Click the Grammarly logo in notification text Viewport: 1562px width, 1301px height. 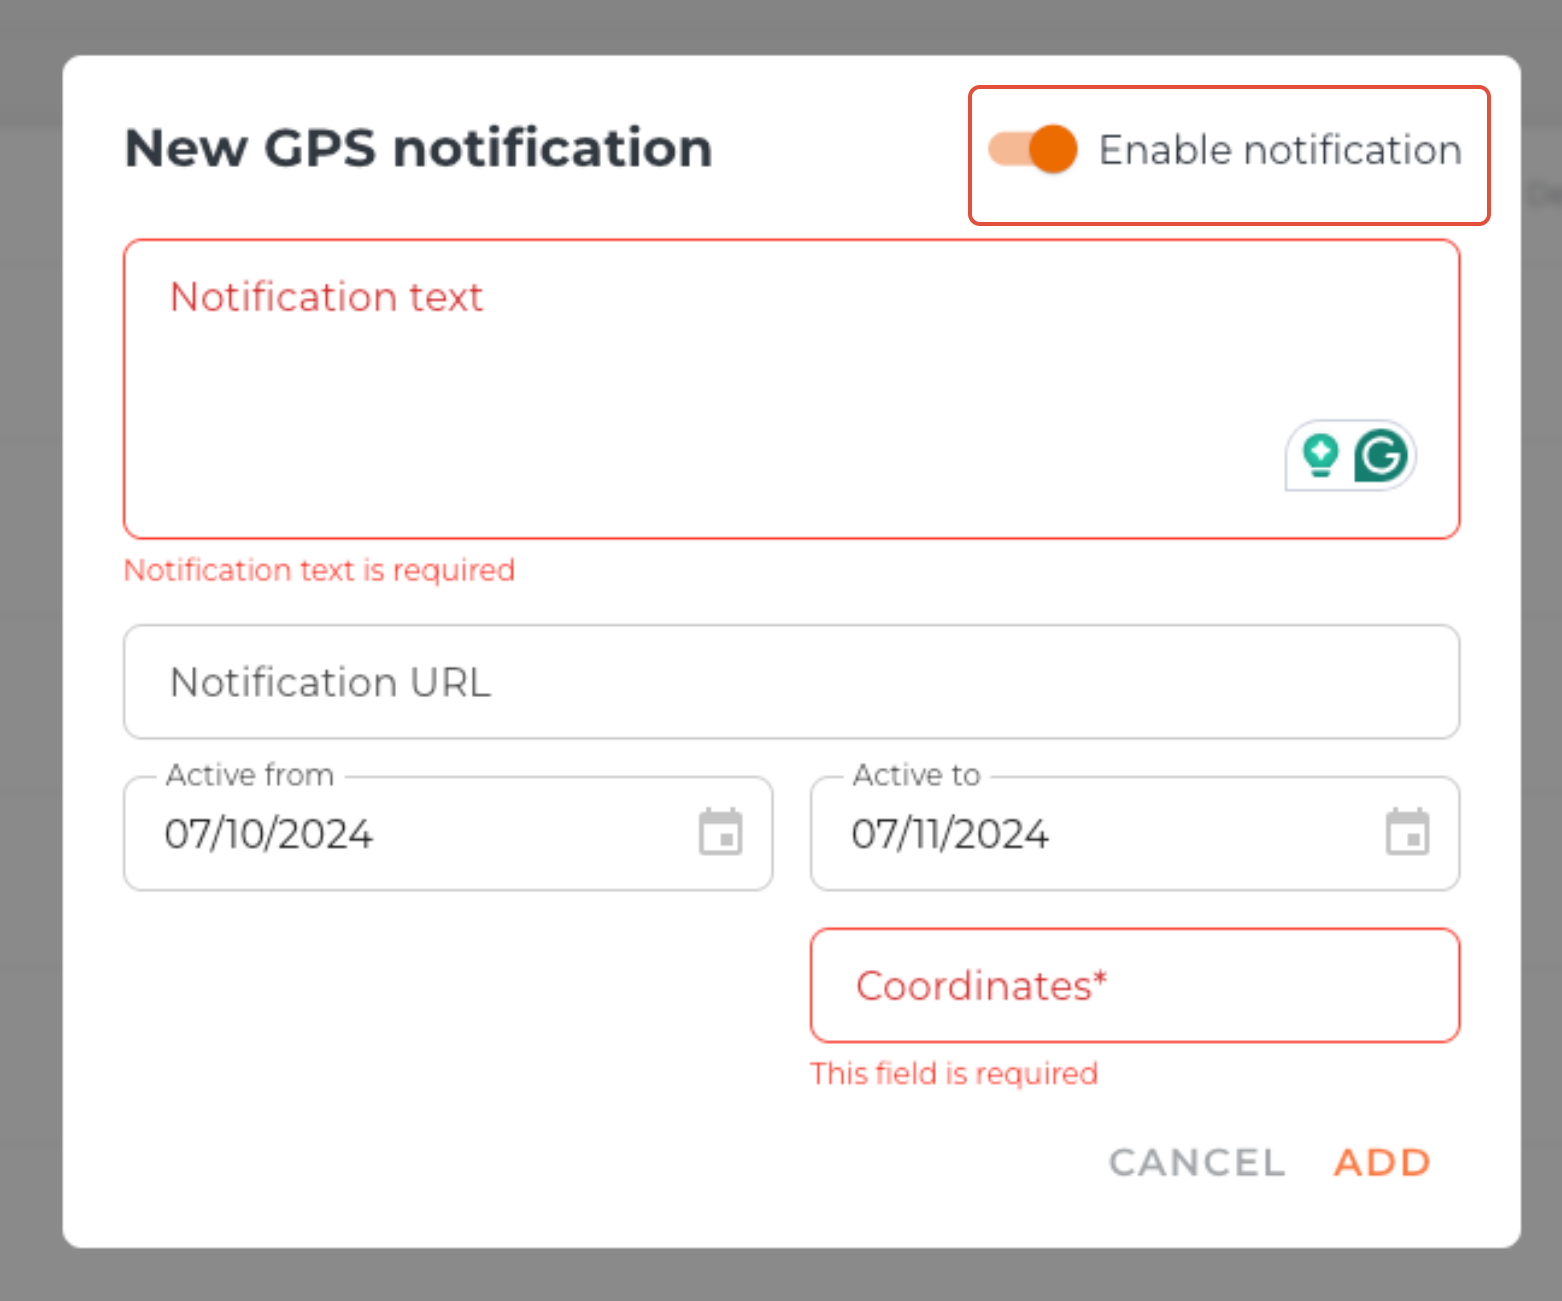coord(1381,455)
